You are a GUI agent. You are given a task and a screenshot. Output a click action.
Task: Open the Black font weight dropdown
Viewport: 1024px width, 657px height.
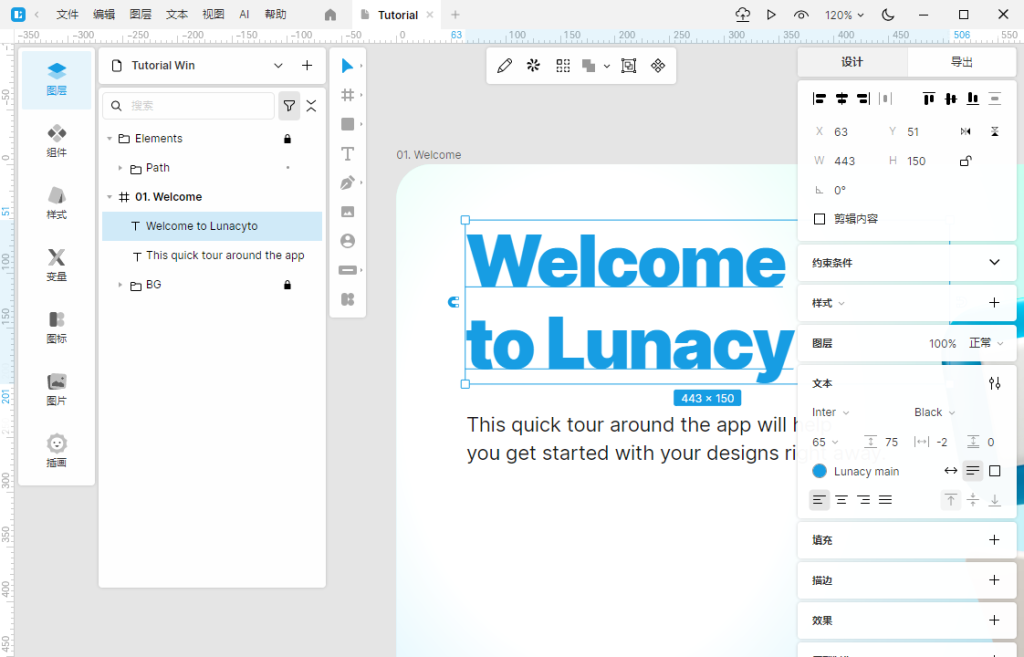tap(935, 412)
